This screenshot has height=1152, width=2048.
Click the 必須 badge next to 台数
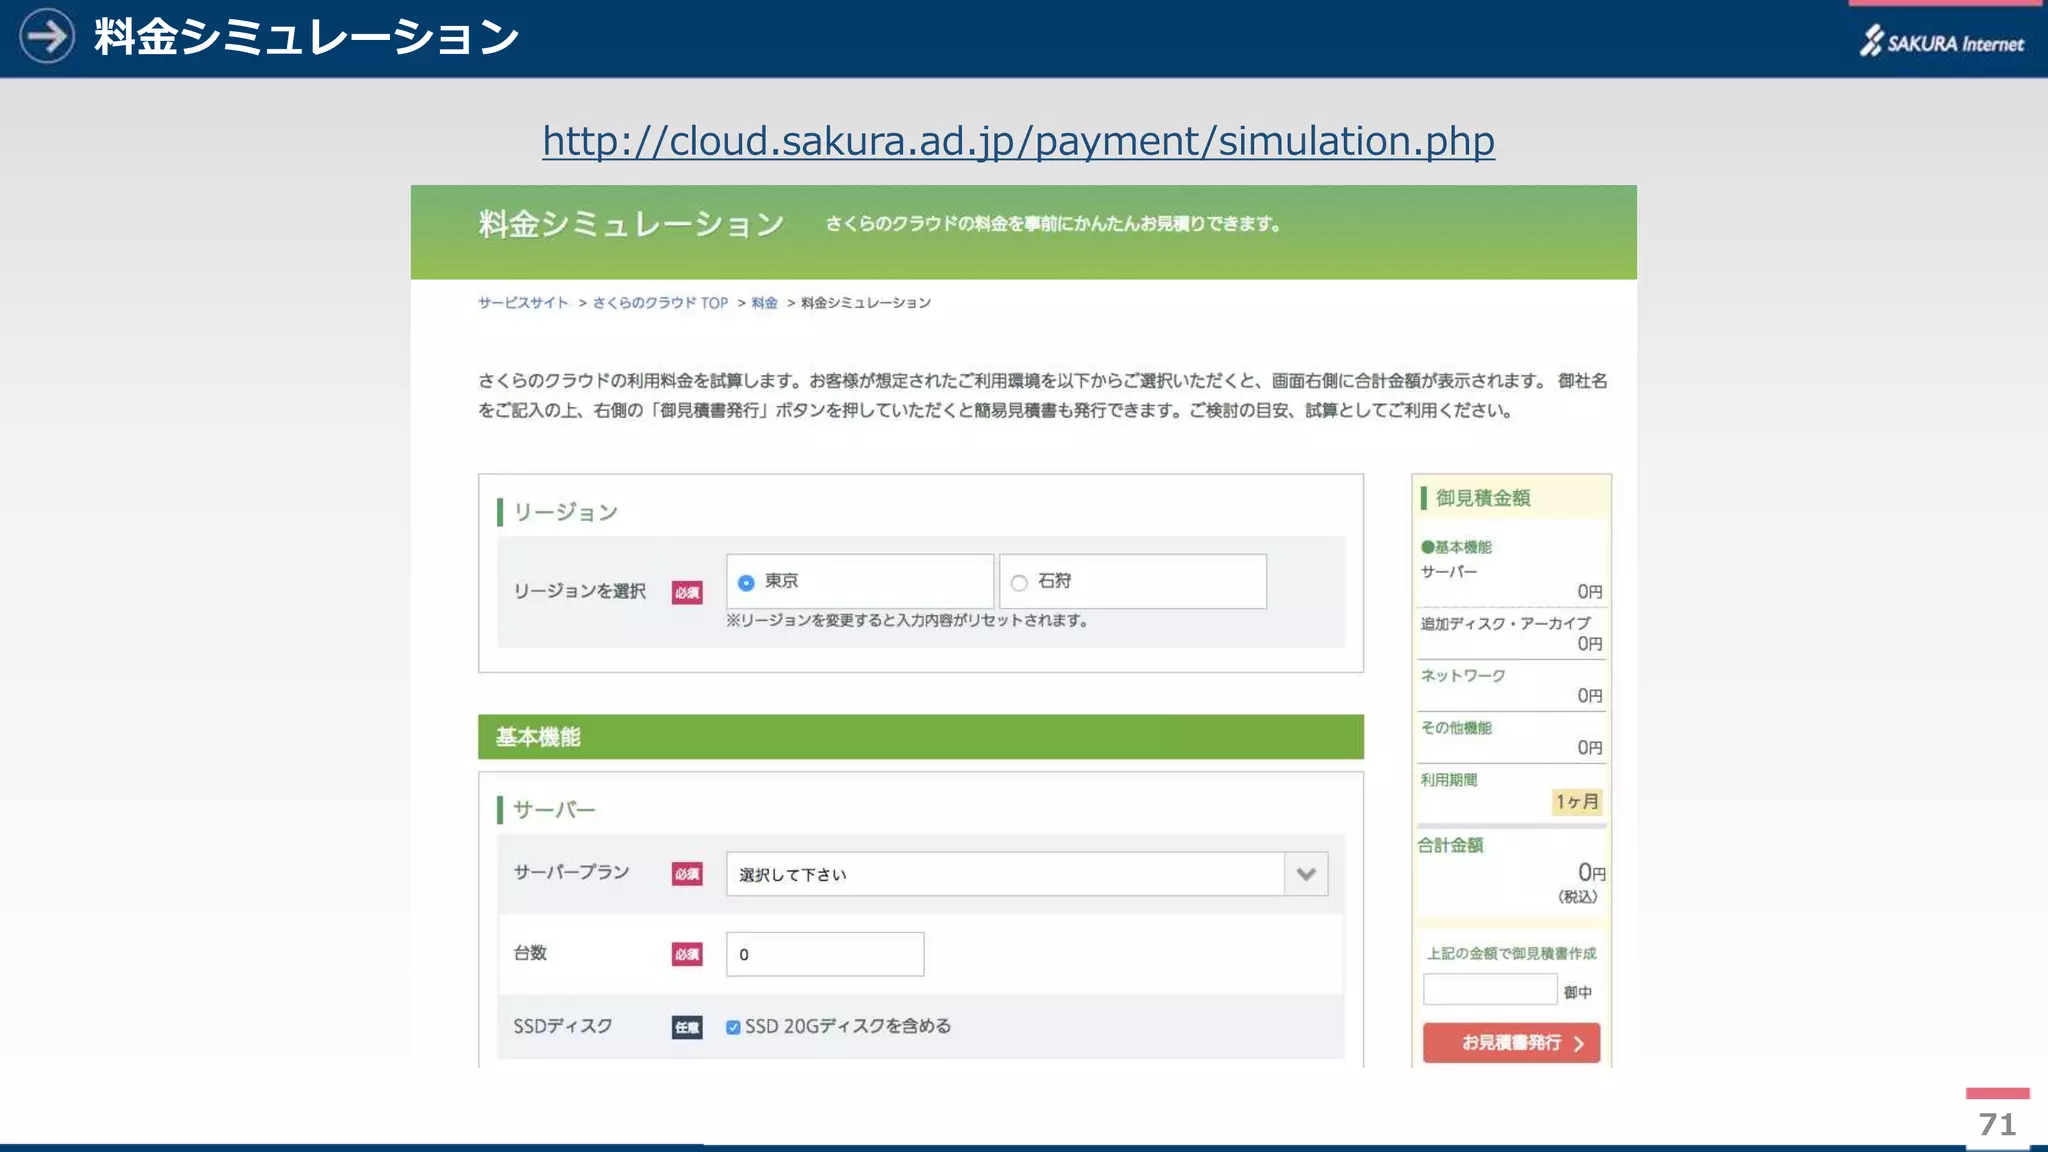[687, 954]
